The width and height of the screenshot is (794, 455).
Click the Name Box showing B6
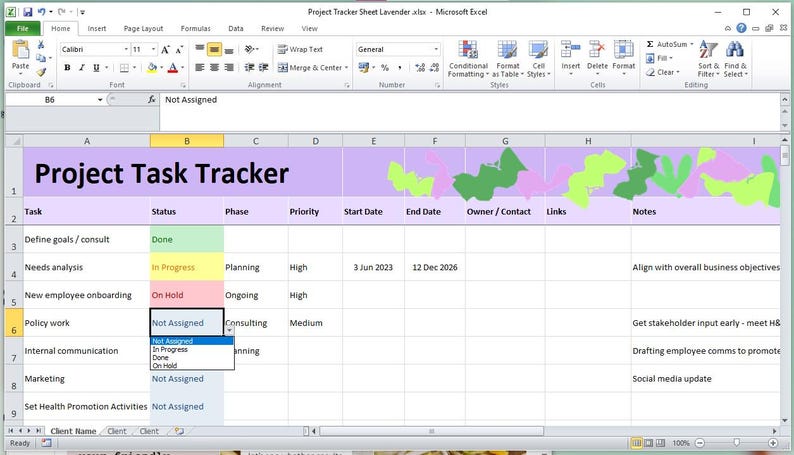tap(50, 100)
